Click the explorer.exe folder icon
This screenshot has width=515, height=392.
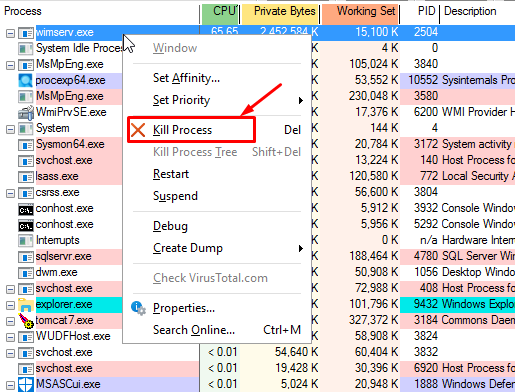(x=26, y=305)
